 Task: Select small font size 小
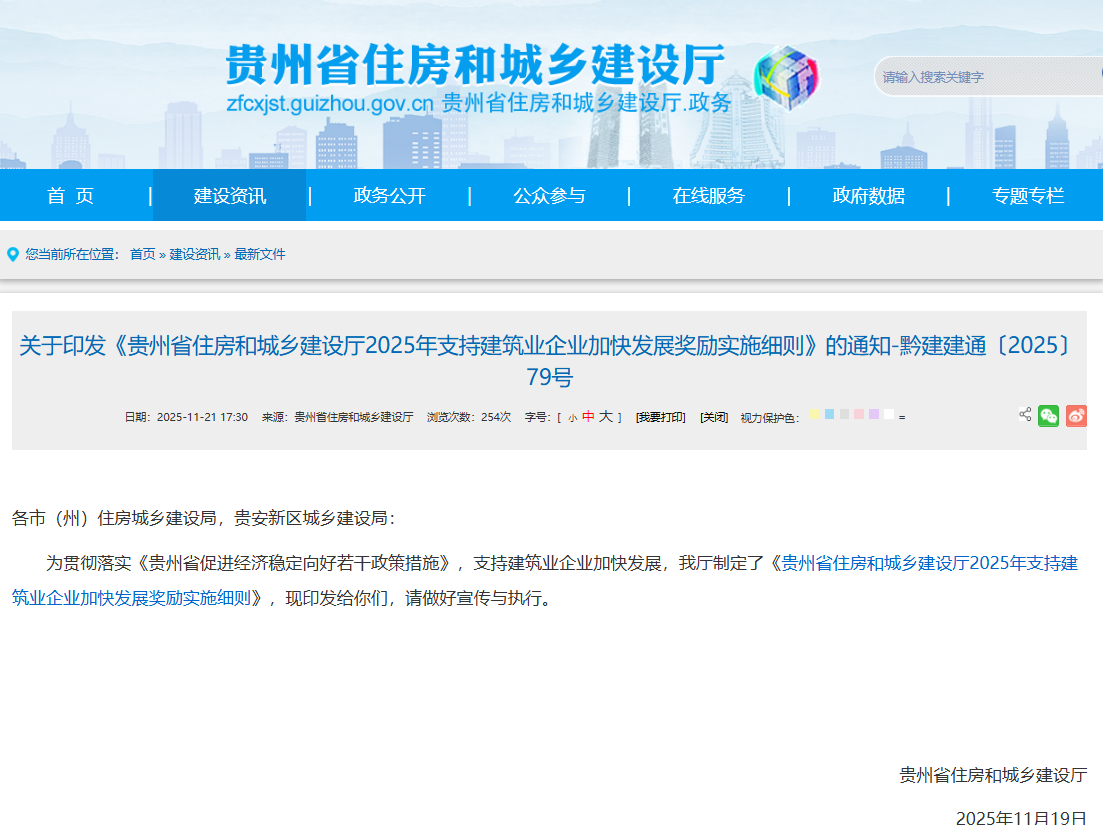click(x=572, y=418)
